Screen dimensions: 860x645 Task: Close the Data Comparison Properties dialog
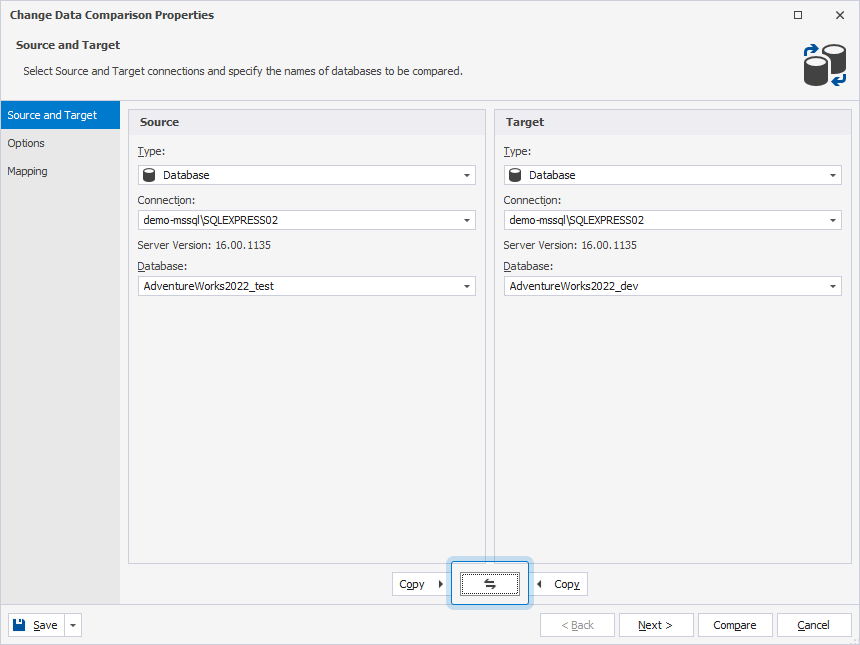pyautogui.click(x=839, y=15)
